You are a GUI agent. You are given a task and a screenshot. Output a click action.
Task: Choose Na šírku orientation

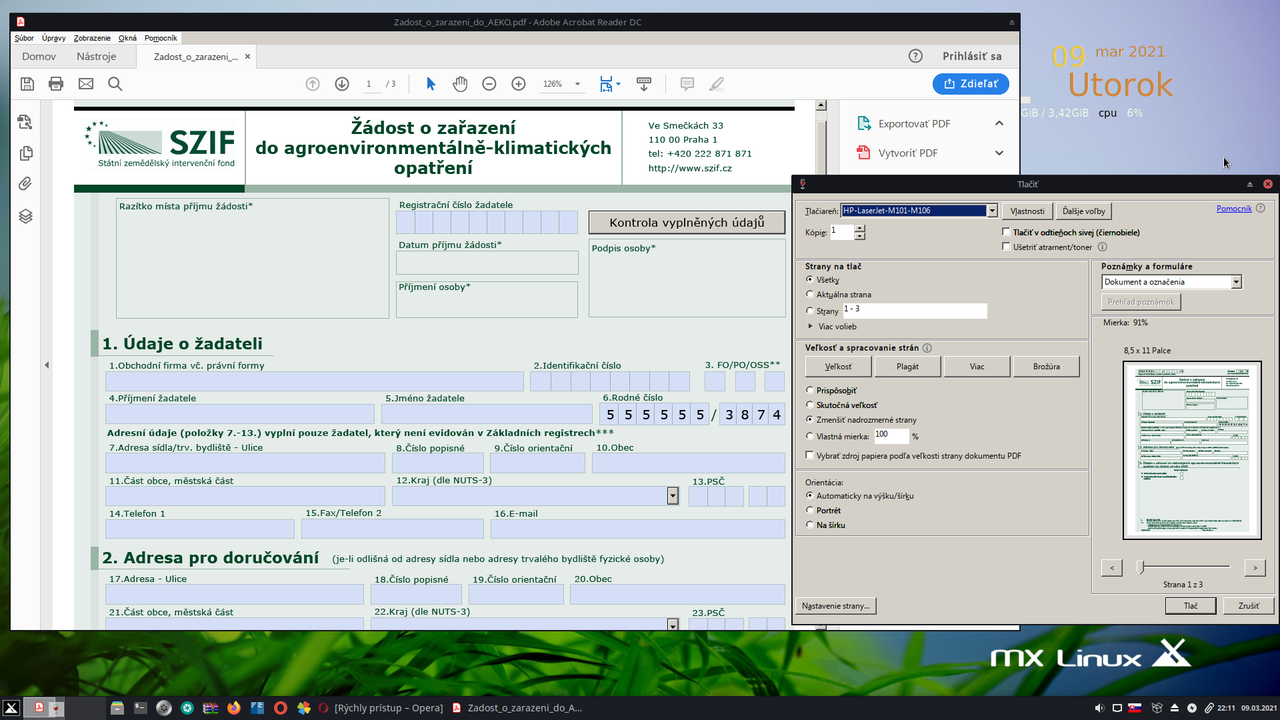[810, 524]
